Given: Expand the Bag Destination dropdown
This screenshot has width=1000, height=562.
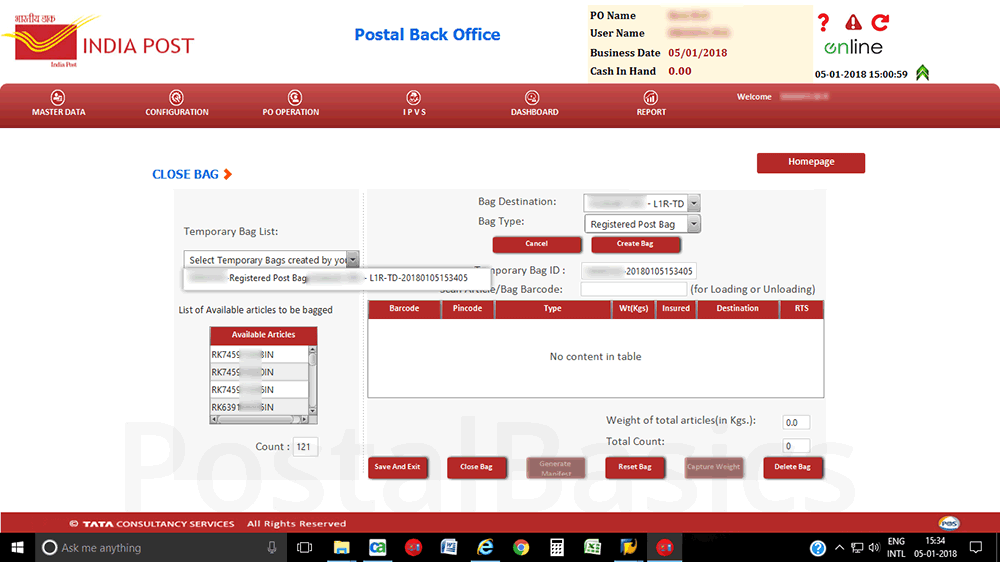Looking at the screenshot, I should coord(694,203).
